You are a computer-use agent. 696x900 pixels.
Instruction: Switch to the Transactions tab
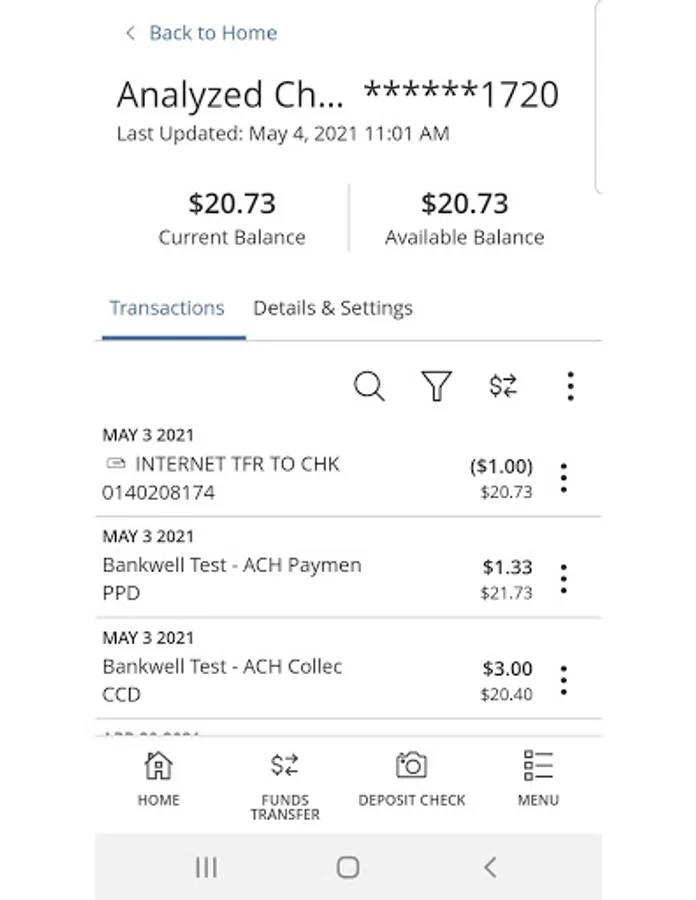coord(167,308)
